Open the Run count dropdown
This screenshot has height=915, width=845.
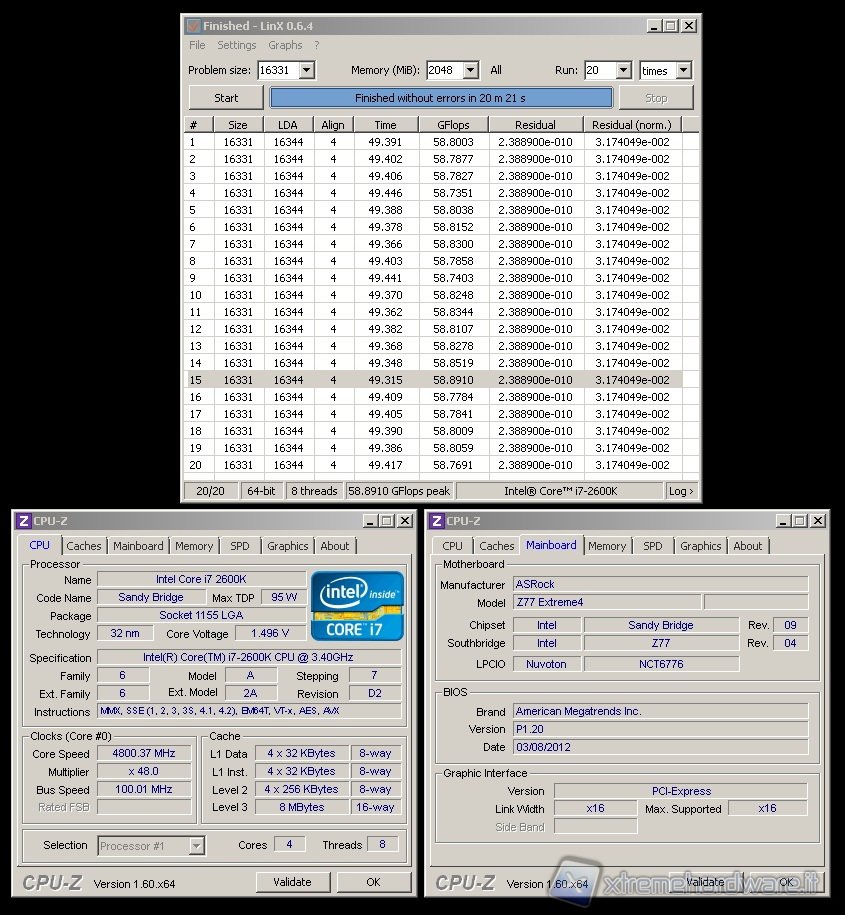tap(623, 71)
